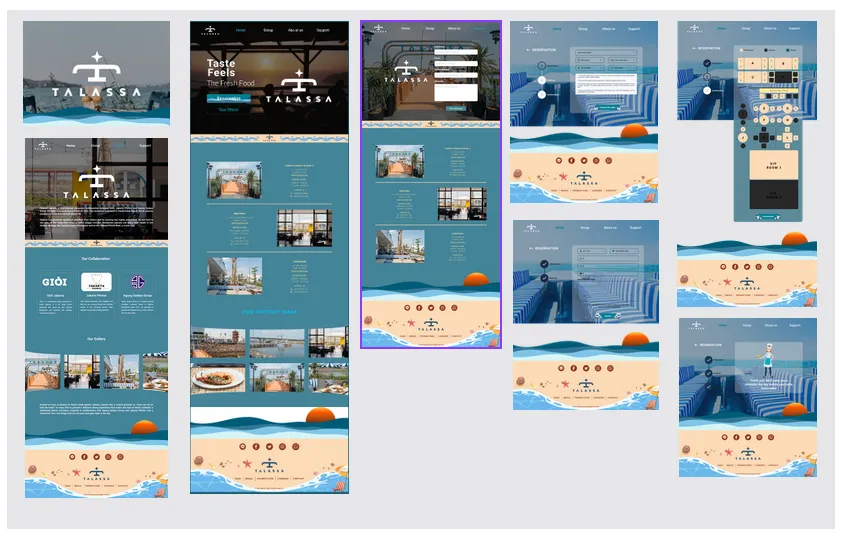Click the Jakarta Phinisi collaboration logo
Screen dimensions: 844x539
point(96,282)
